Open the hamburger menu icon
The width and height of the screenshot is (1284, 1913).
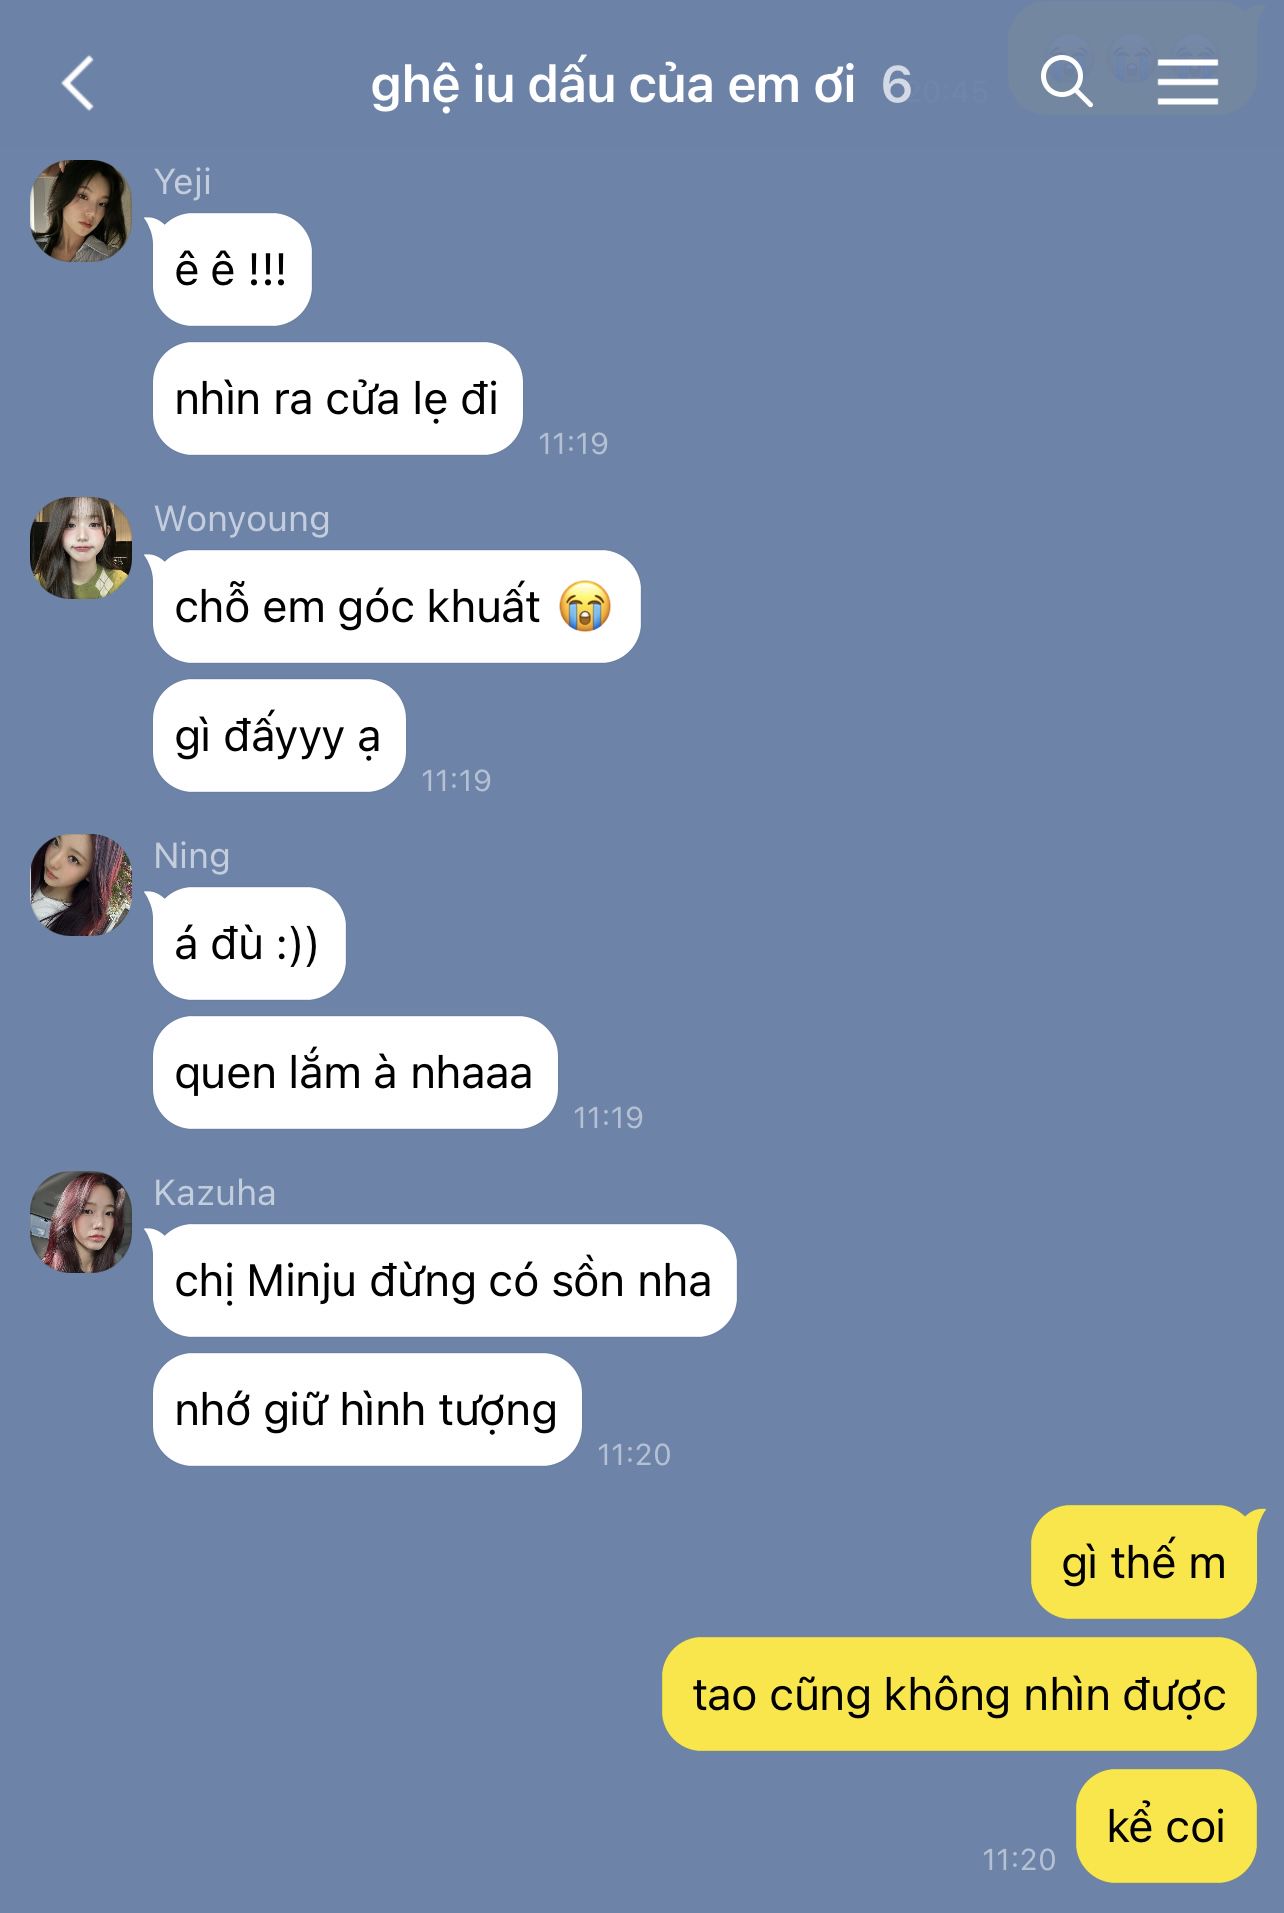(1188, 82)
